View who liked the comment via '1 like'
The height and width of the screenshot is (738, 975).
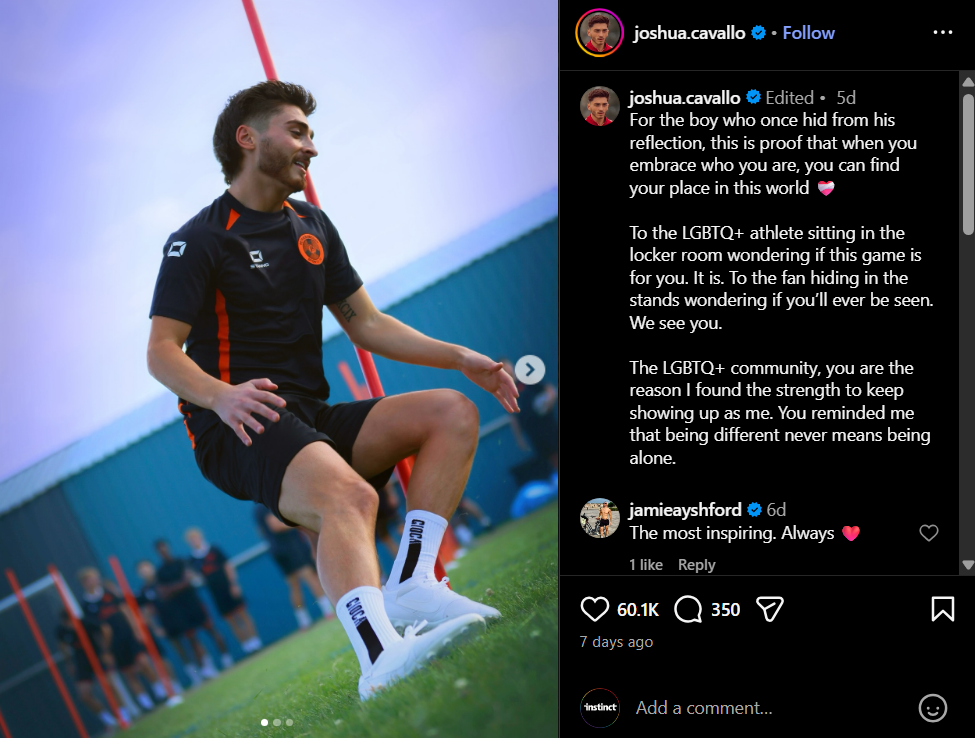click(645, 565)
